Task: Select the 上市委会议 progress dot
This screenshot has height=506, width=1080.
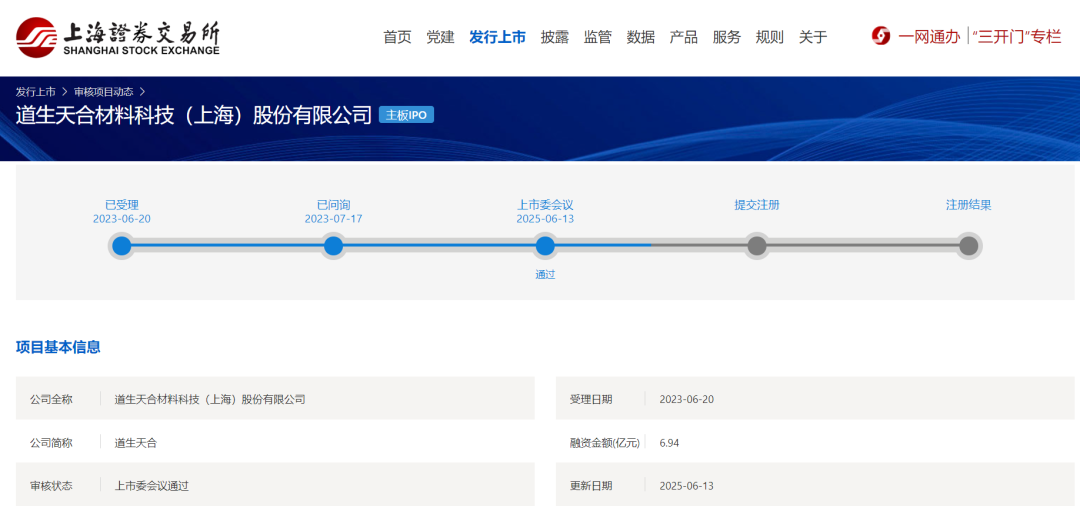Action: tap(545, 246)
